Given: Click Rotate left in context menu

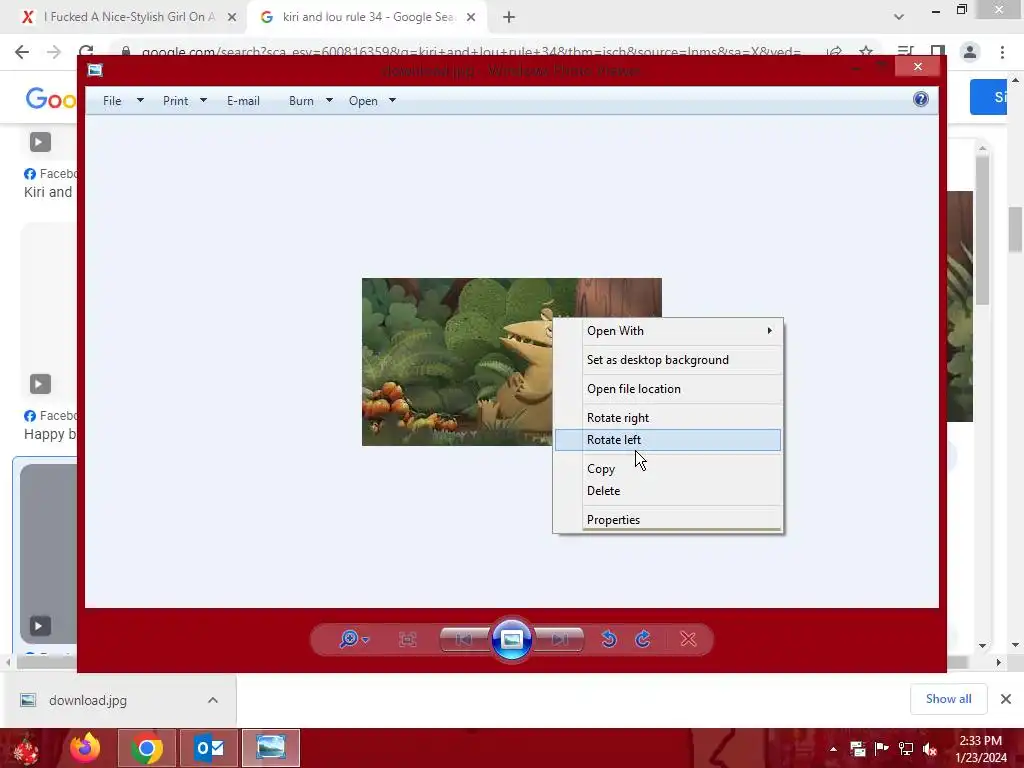Looking at the screenshot, I should (667, 440).
